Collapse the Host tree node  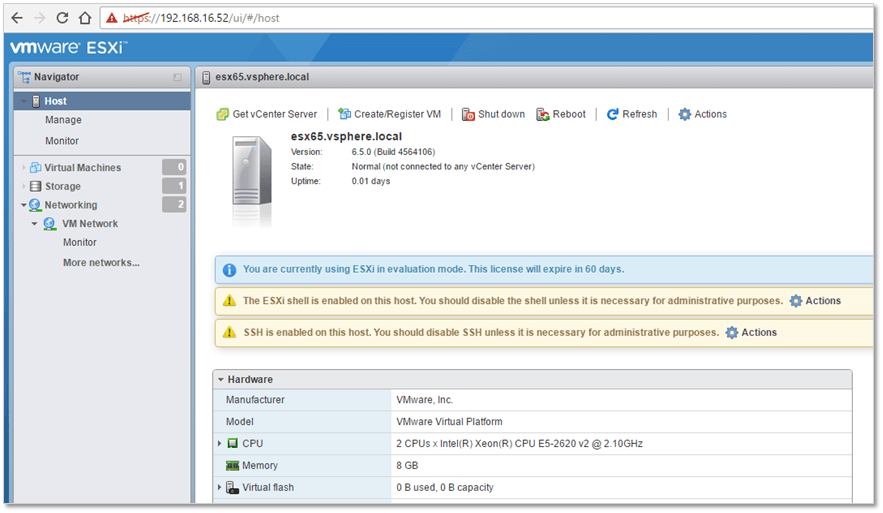[x=24, y=101]
